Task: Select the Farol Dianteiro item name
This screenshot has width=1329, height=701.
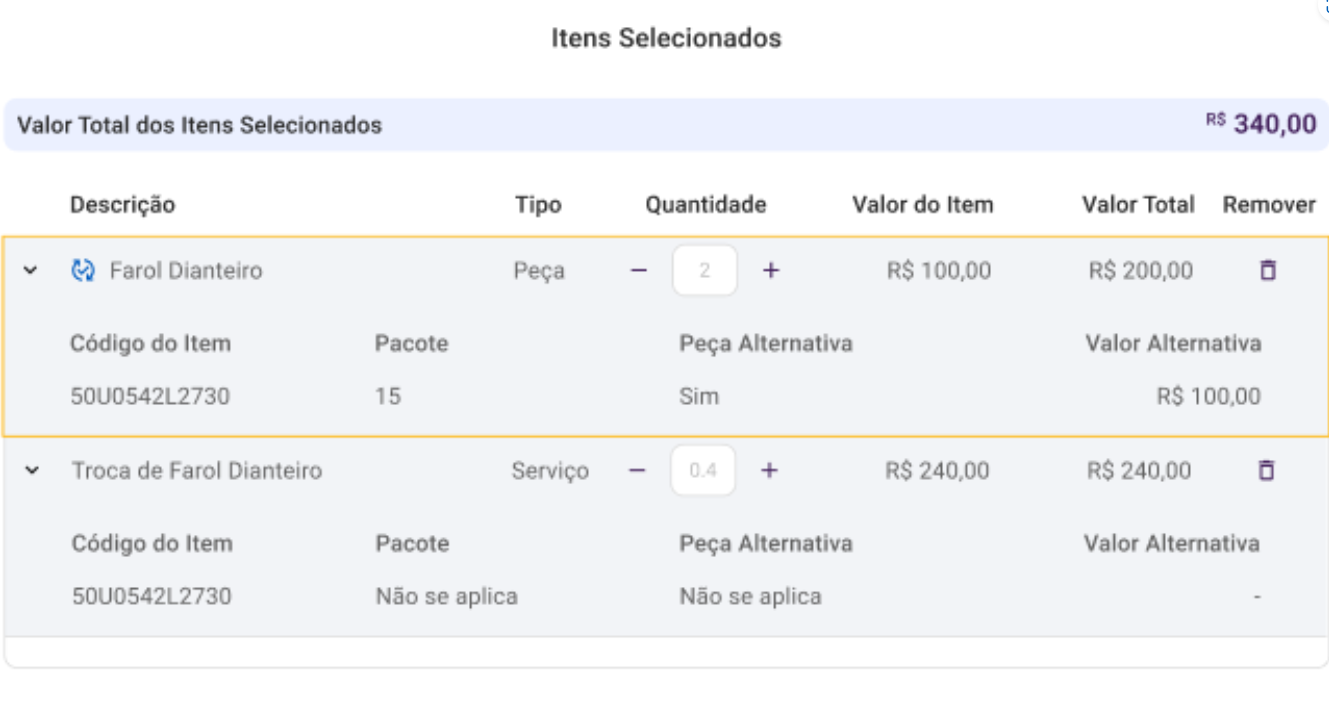Action: [x=186, y=270]
